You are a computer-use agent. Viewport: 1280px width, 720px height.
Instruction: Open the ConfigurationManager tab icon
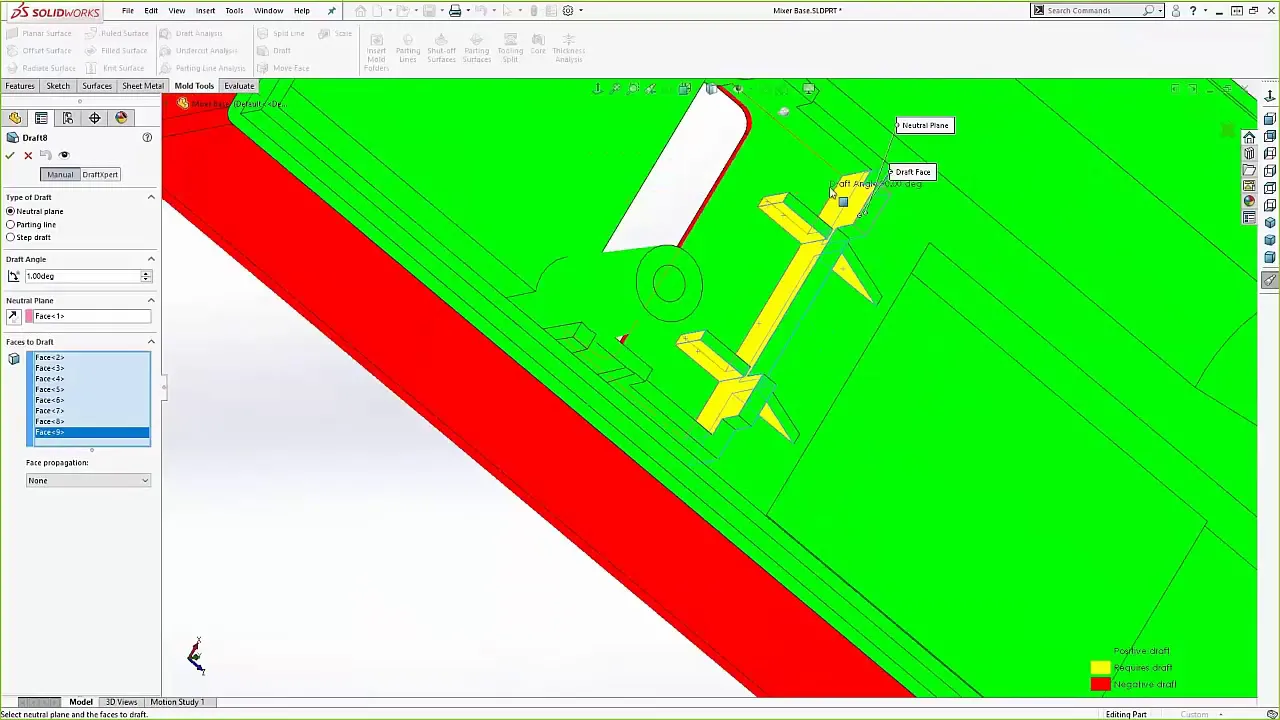[68, 118]
